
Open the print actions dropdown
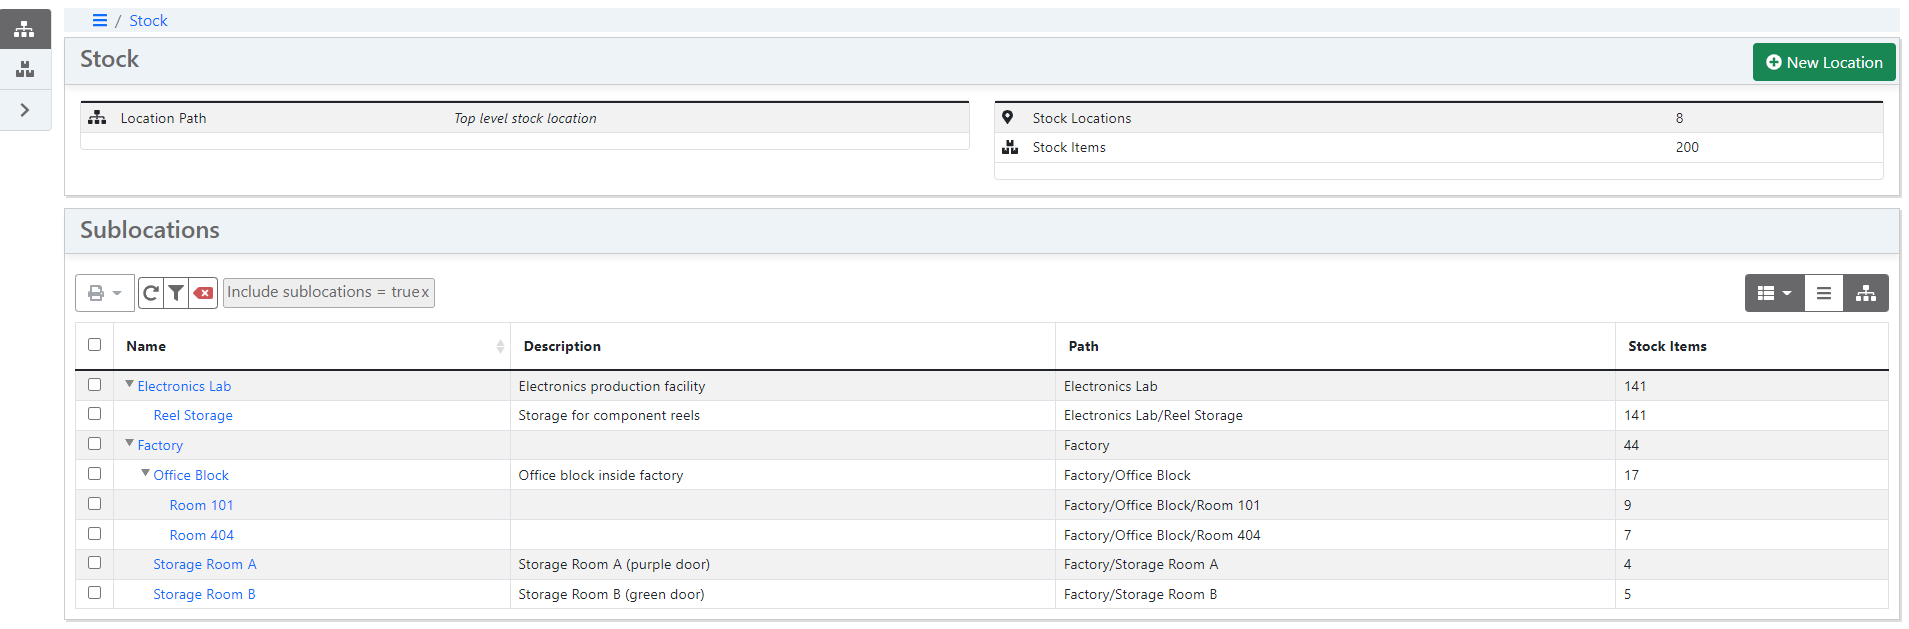click(104, 293)
